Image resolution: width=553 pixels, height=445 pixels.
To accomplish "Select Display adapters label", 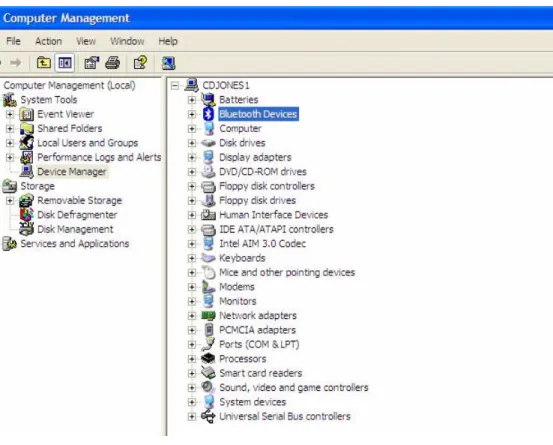I will click(255, 157).
